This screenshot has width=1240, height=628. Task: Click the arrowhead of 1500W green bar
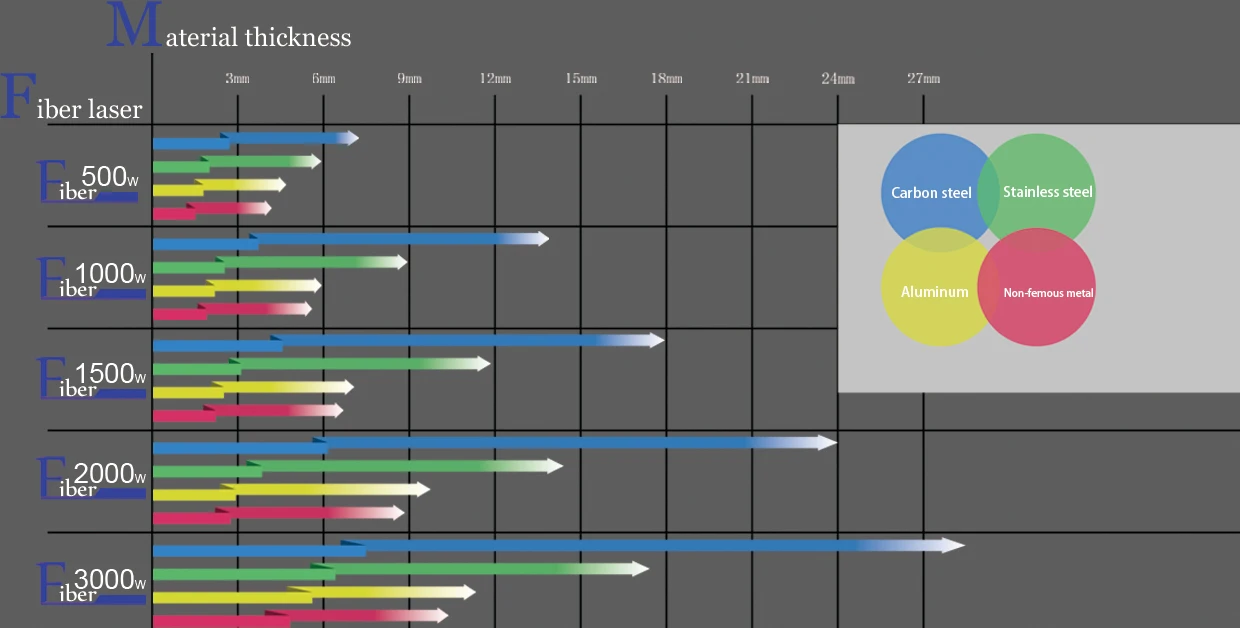click(483, 363)
